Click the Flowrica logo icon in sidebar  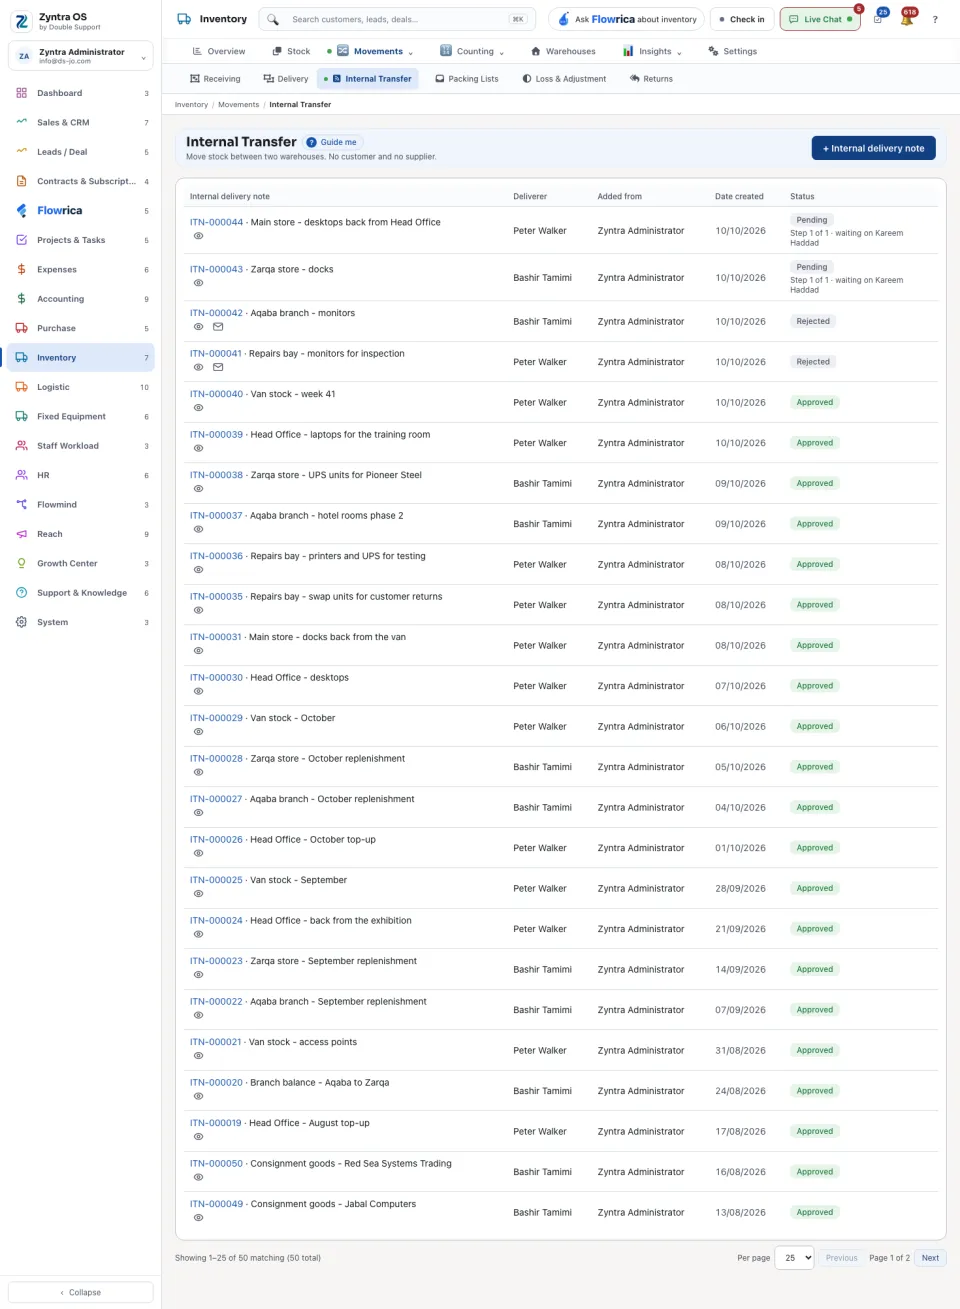21,211
